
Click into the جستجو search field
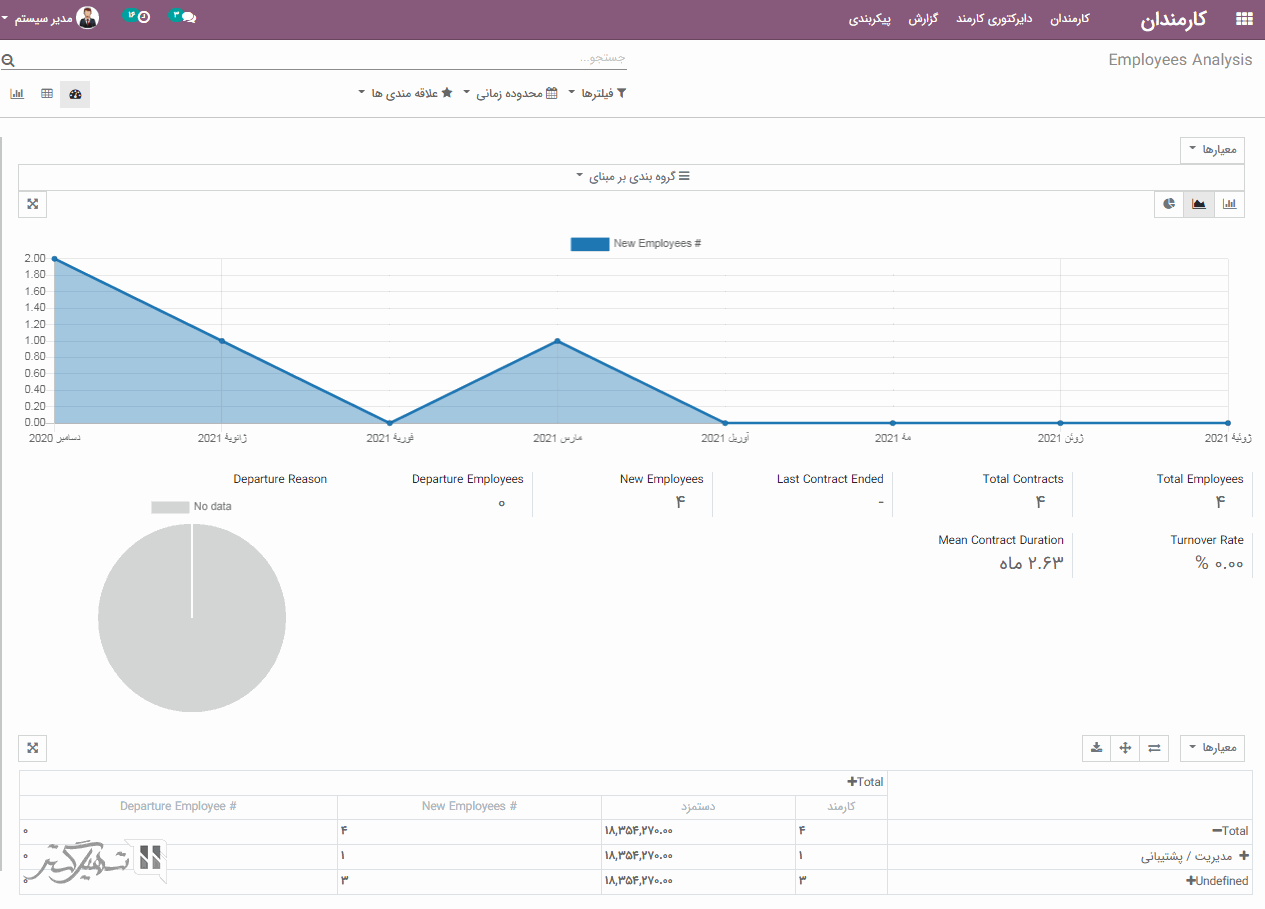coord(320,58)
